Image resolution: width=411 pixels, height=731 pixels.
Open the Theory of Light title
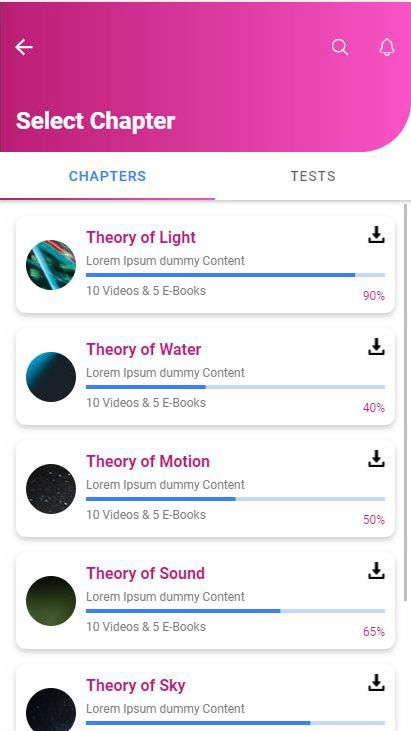(x=141, y=237)
